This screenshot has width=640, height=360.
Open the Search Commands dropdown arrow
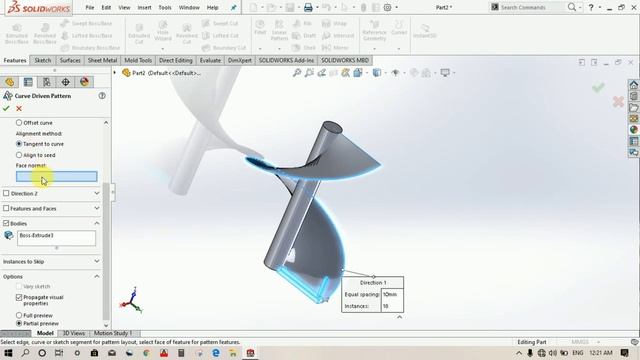(580, 7)
